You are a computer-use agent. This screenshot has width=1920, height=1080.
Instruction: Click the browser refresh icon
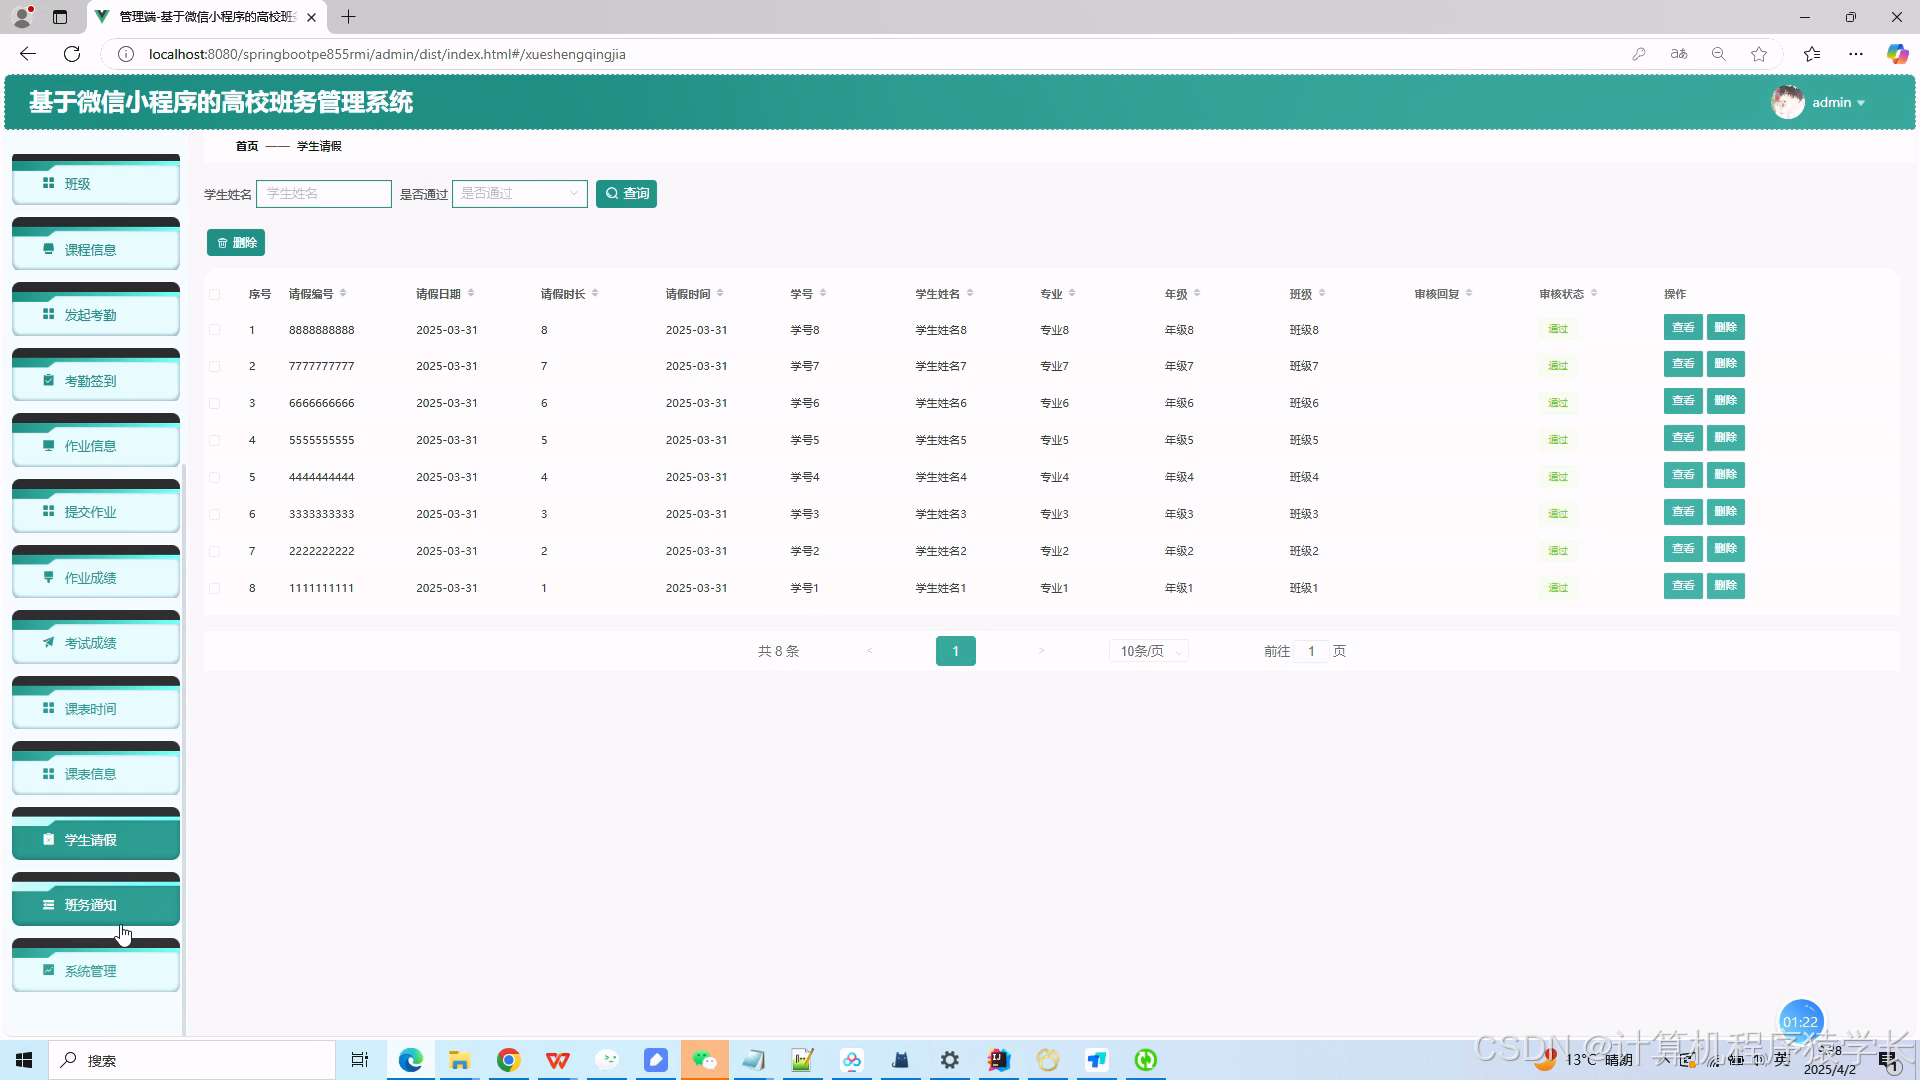coord(72,54)
